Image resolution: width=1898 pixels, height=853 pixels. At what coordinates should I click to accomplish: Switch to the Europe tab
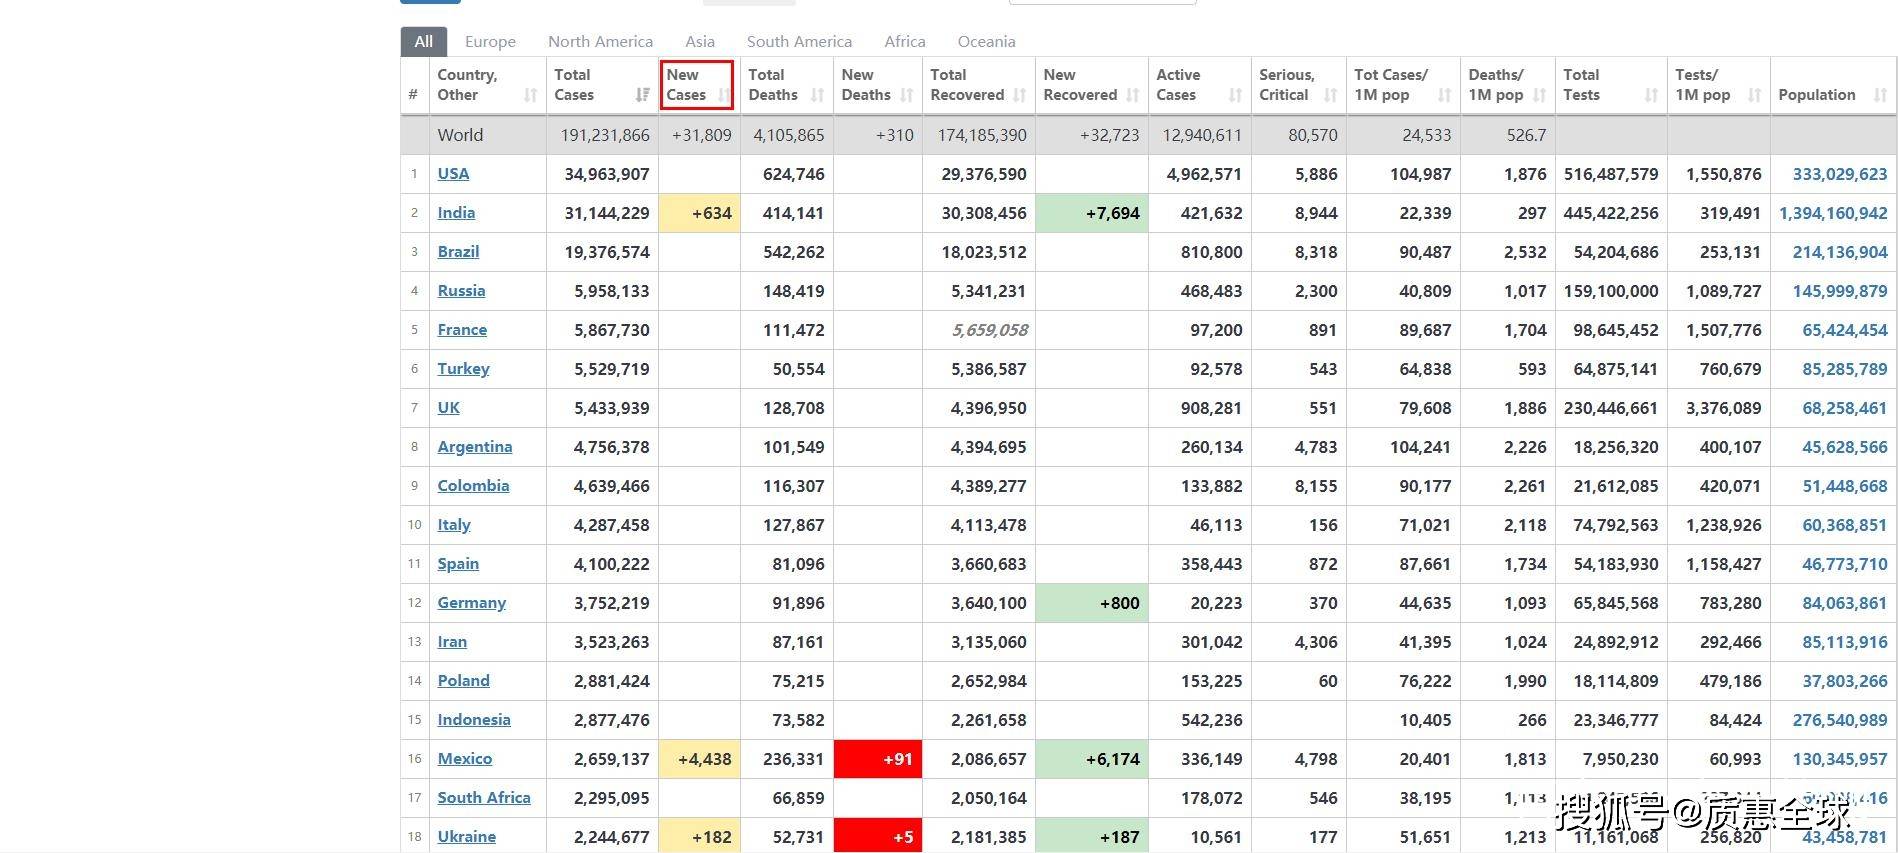coord(490,42)
